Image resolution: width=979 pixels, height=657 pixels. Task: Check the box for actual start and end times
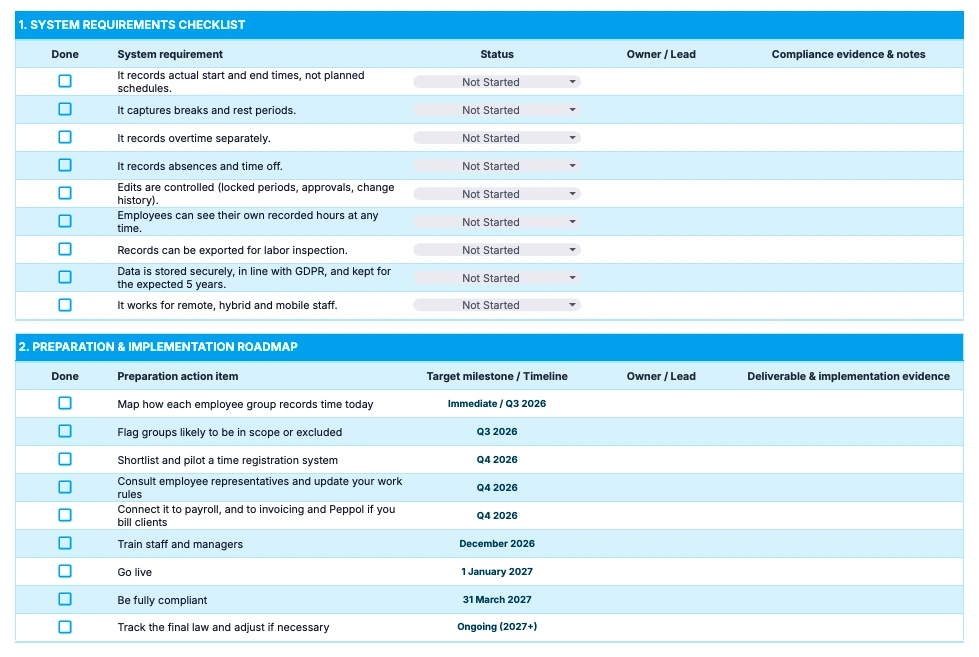[65, 81]
